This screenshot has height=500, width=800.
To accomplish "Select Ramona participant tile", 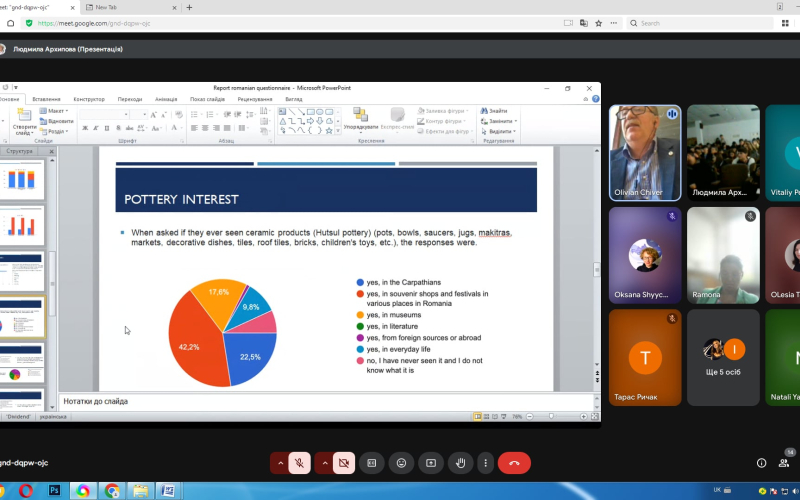I will pos(723,255).
